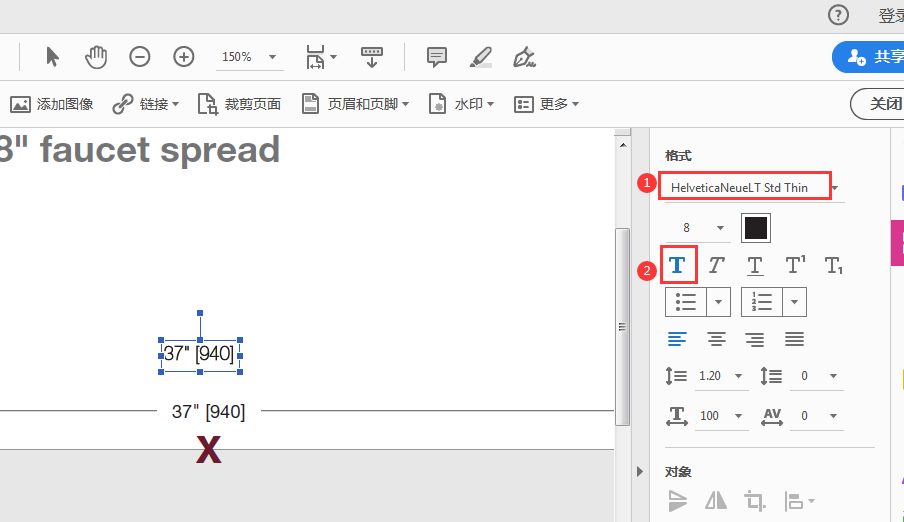Screen dimensions: 904x522
Task: Open the 水印 watermark menu
Action: (x=464, y=104)
